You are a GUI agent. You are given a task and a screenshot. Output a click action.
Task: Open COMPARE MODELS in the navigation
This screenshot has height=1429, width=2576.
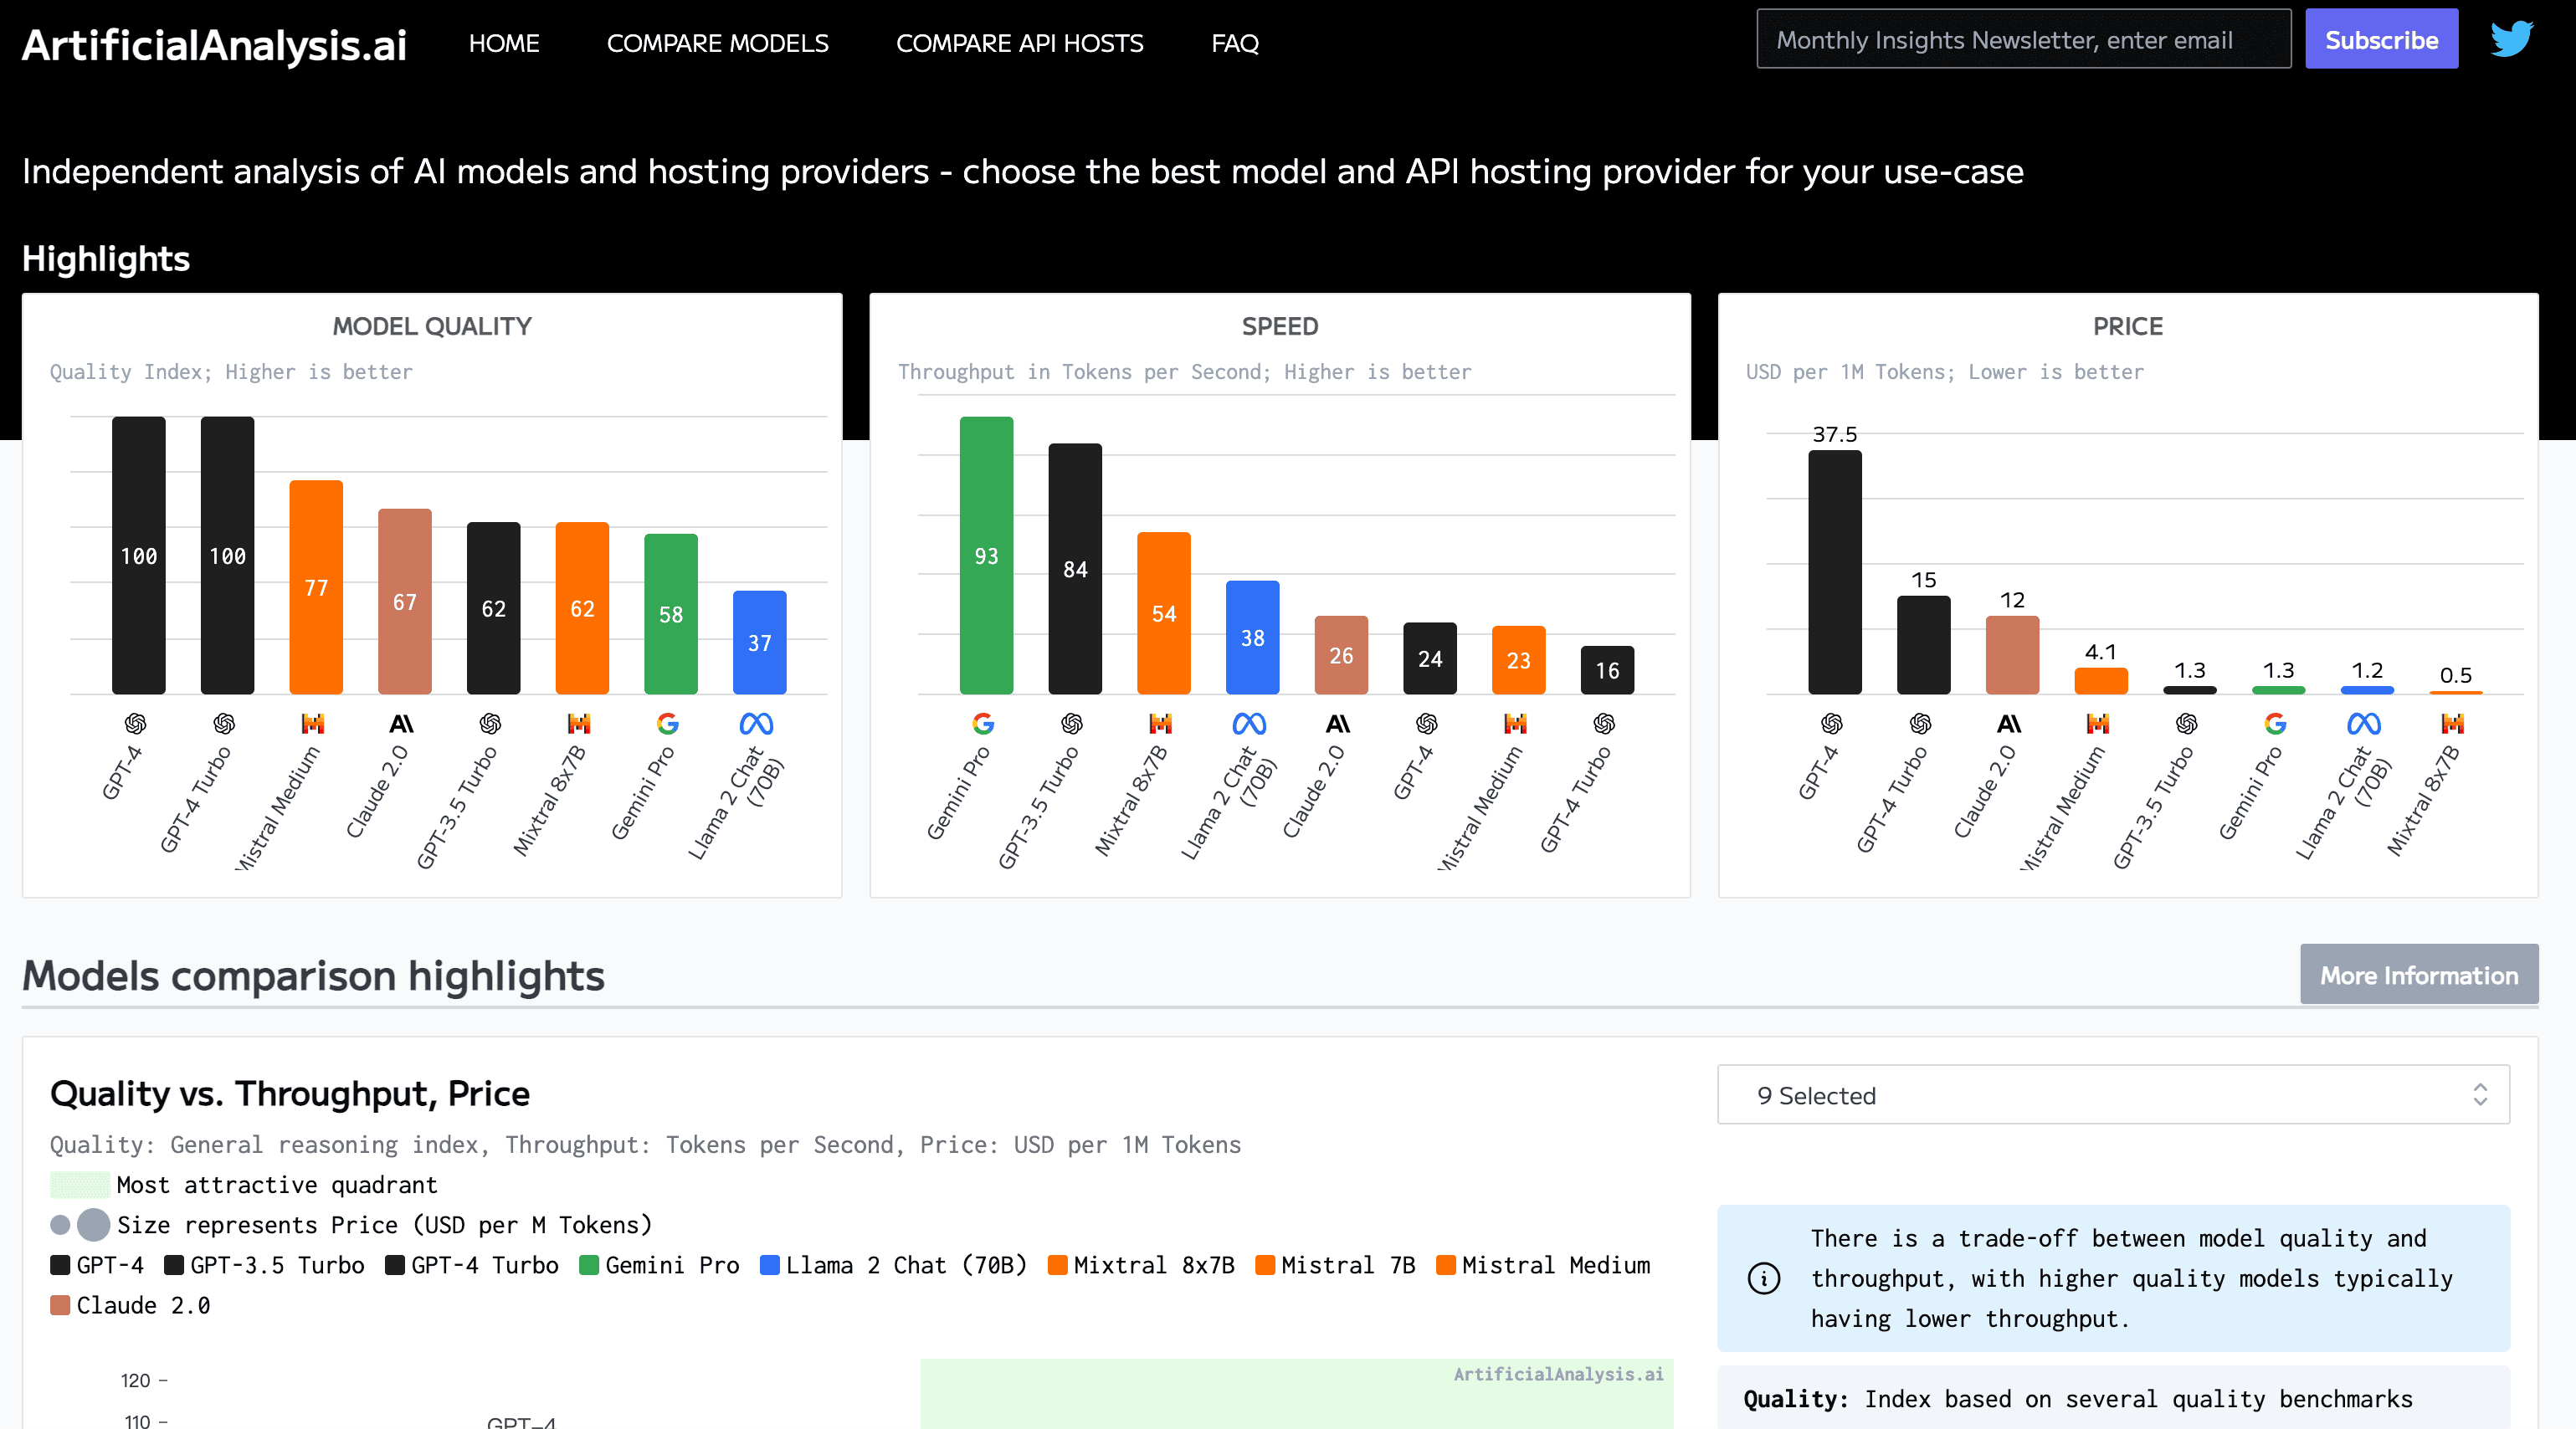pos(717,43)
